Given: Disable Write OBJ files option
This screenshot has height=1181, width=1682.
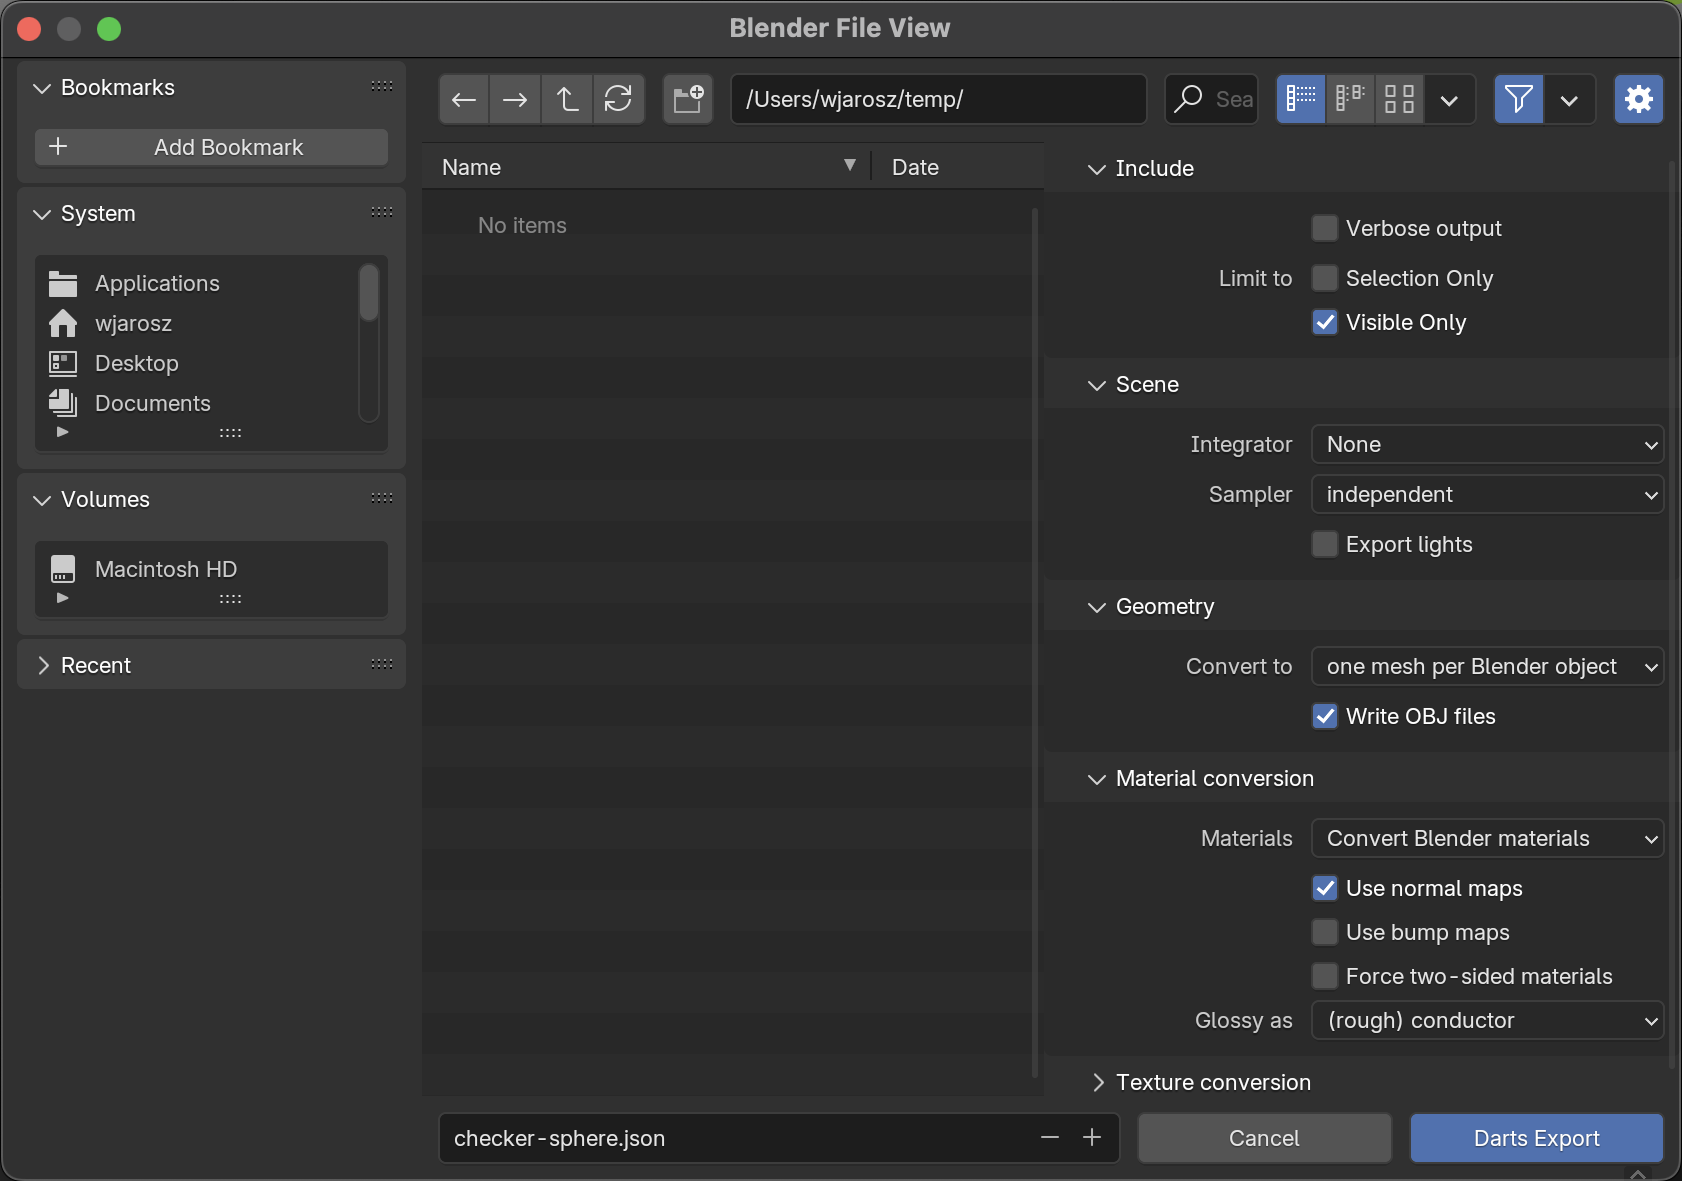Looking at the screenshot, I should 1325,716.
